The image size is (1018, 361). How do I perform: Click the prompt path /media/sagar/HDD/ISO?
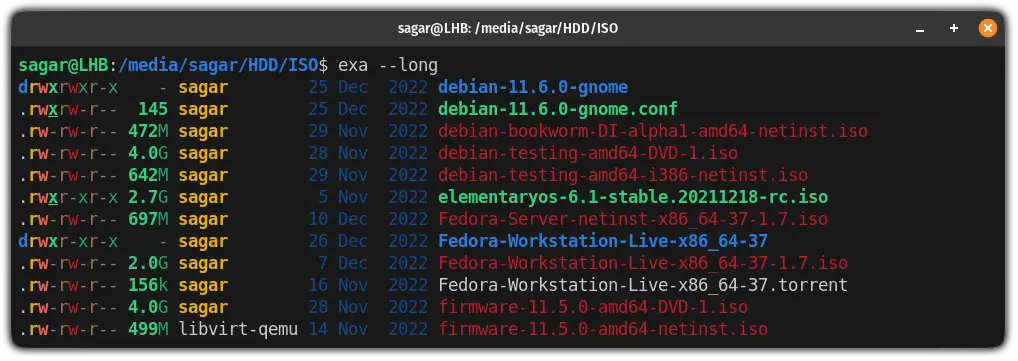219,65
